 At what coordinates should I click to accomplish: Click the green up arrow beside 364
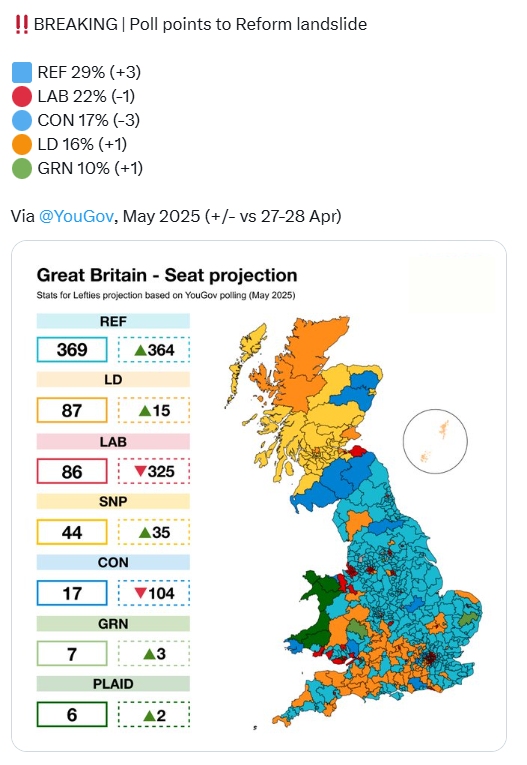(x=141, y=350)
